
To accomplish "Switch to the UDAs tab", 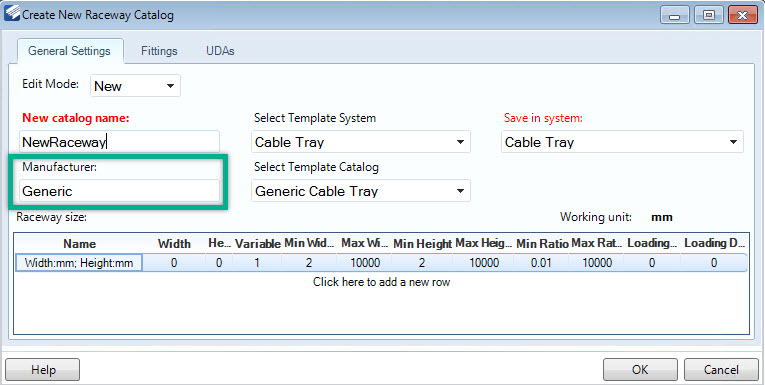I will [x=220, y=51].
